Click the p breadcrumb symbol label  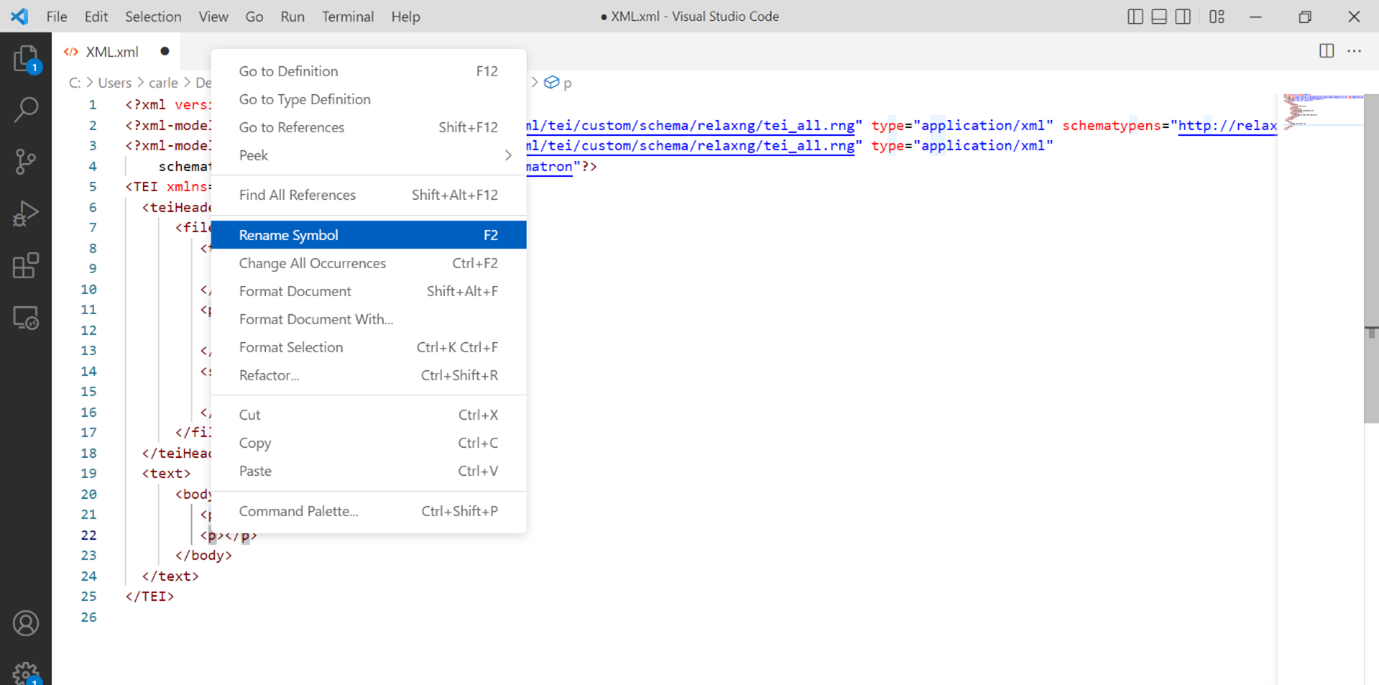pyautogui.click(x=568, y=83)
